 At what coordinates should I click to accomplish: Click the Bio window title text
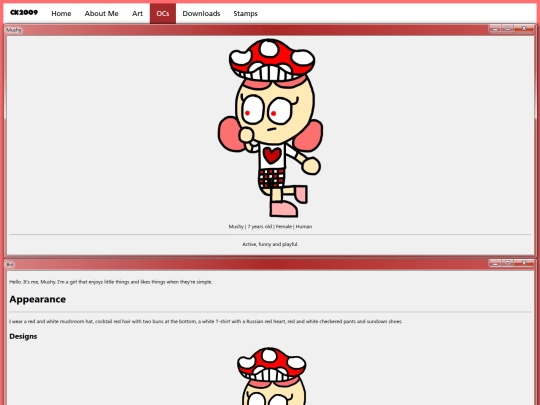pyautogui.click(x=10, y=264)
